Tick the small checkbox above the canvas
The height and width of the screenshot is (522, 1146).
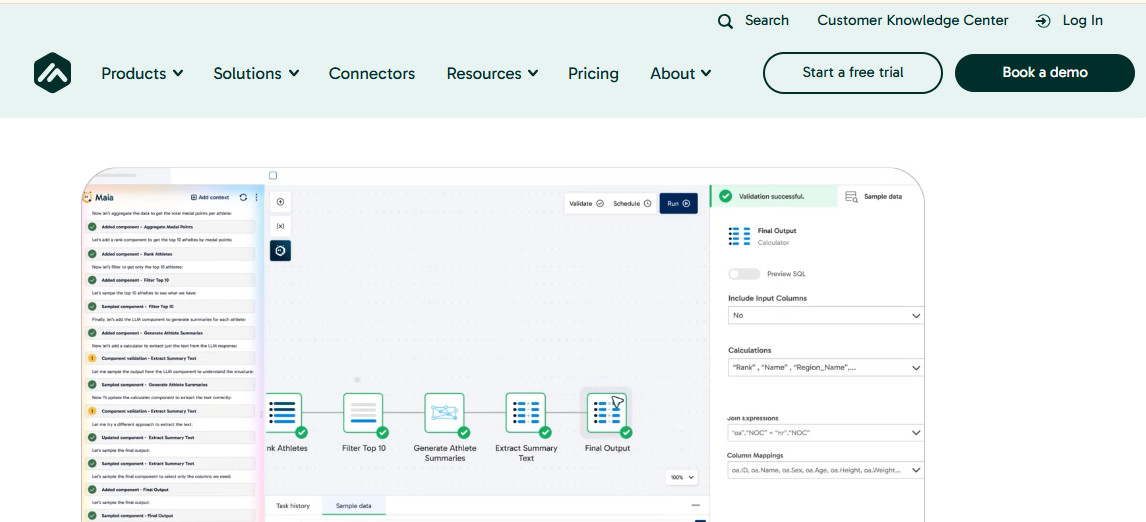[x=273, y=176]
